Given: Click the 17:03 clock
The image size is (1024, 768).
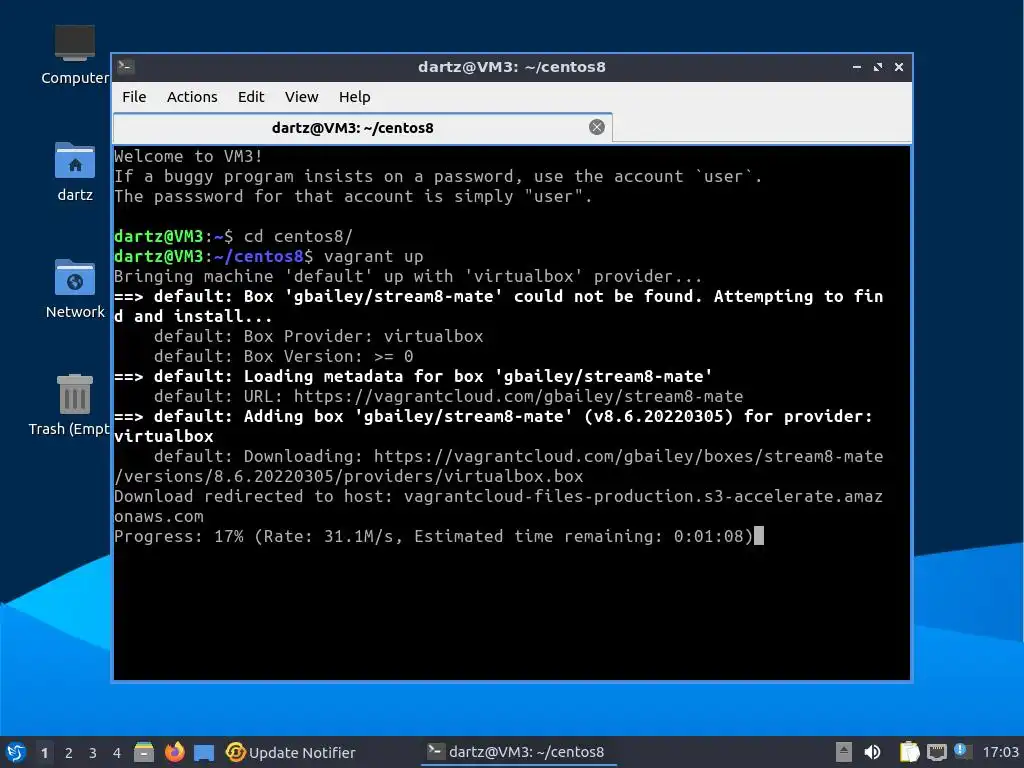Looking at the screenshot, I should (x=1000, y=752).
